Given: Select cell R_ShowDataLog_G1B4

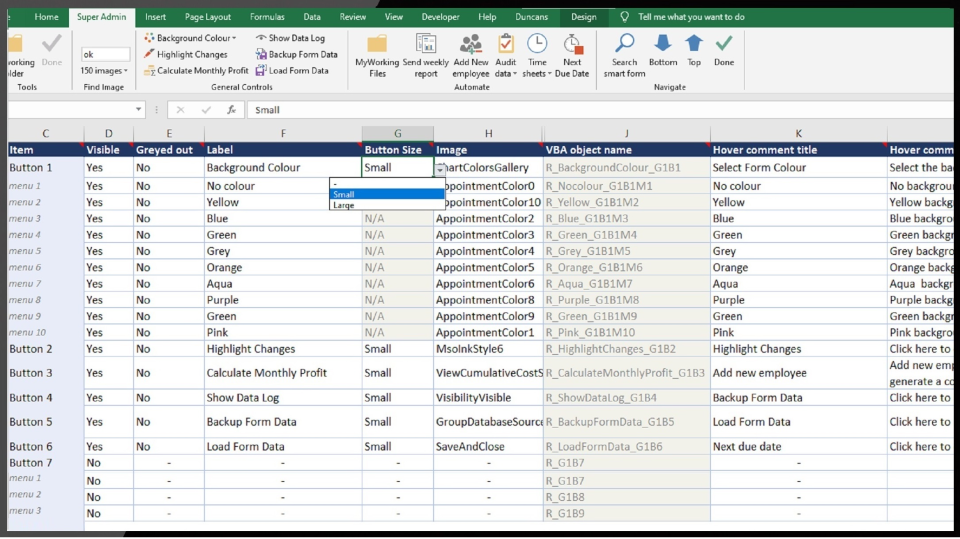Looking at the screenshot, I should [626, 398].
